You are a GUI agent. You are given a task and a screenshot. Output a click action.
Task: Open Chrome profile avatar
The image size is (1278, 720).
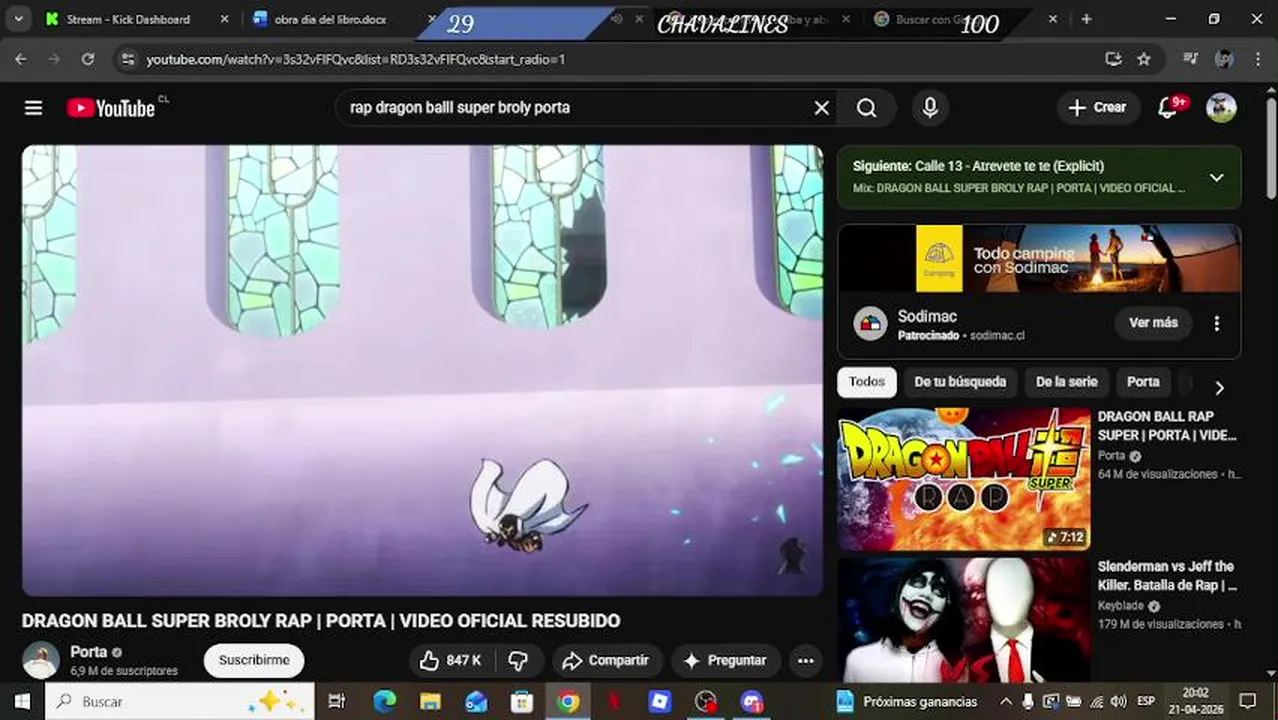pyautogui.click(x=1224, y=59)
